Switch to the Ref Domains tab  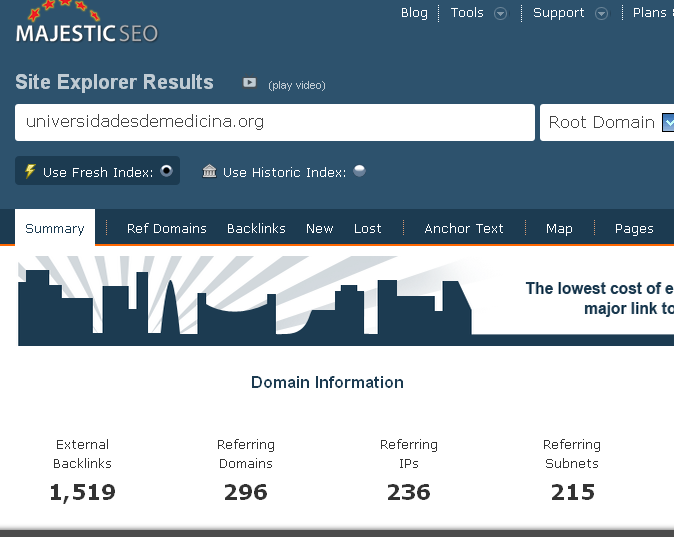coord(166,229)
